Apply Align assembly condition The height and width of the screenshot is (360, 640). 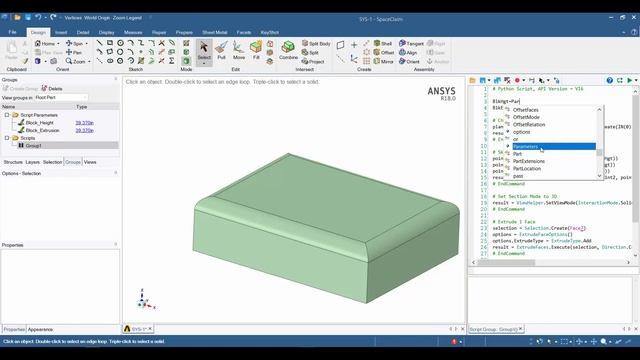click(408, 52)
